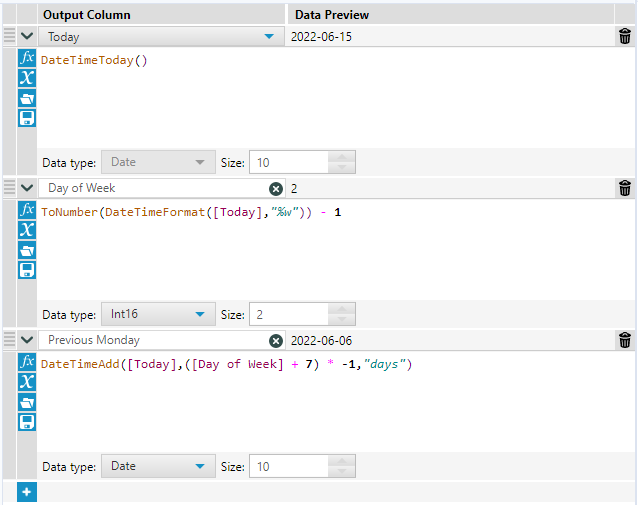Open the Today output column dropdown
Screen dimensions: 638x505
click(x=268, y=37)
